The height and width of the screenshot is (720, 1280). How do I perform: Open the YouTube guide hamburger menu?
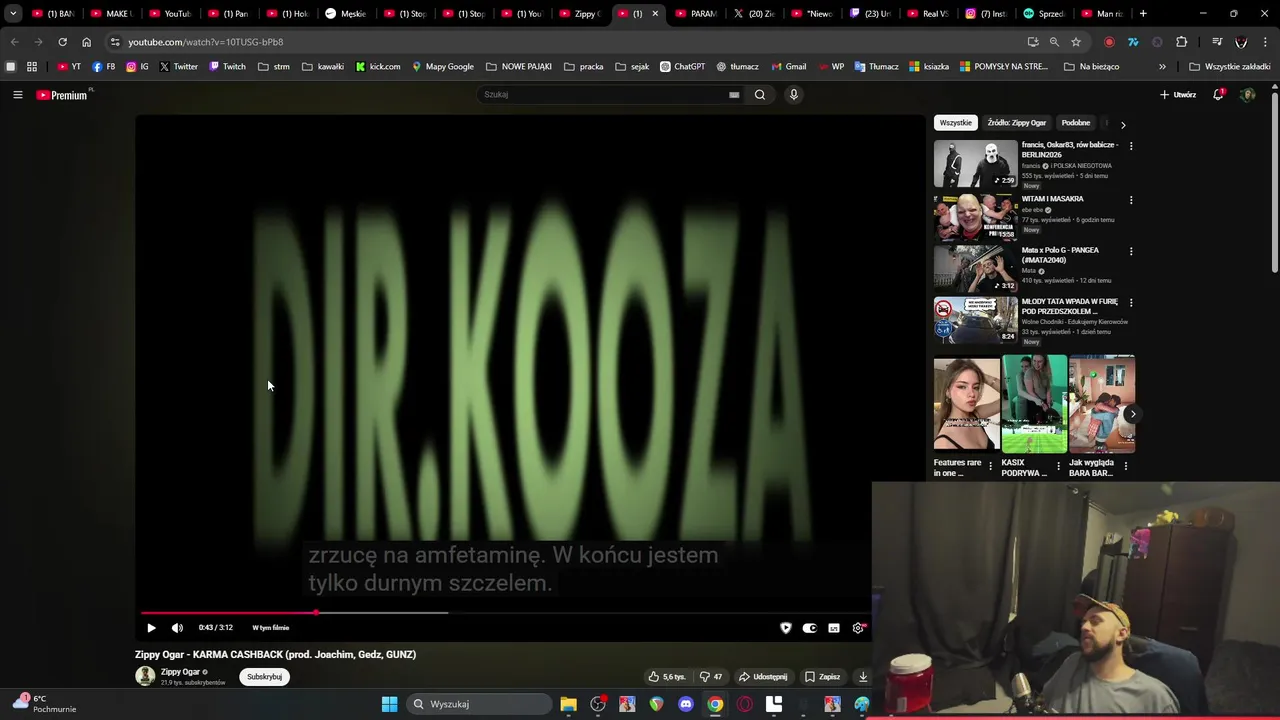[x=17, y=95]
